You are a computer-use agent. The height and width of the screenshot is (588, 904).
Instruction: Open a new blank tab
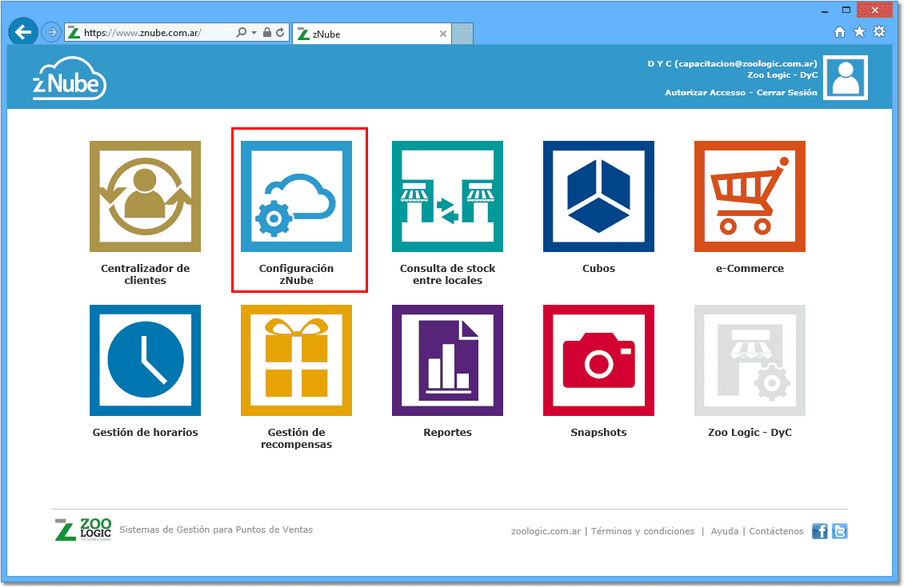tap(462, 34)
